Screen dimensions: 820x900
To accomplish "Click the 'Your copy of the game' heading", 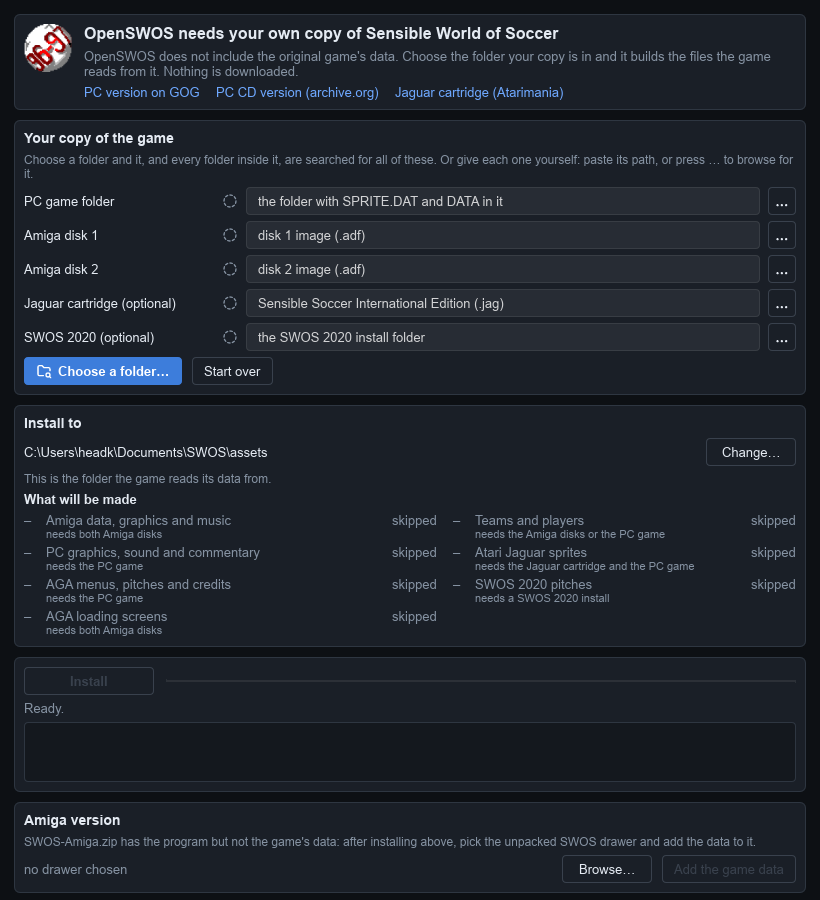I will click(x=99, y=138).
